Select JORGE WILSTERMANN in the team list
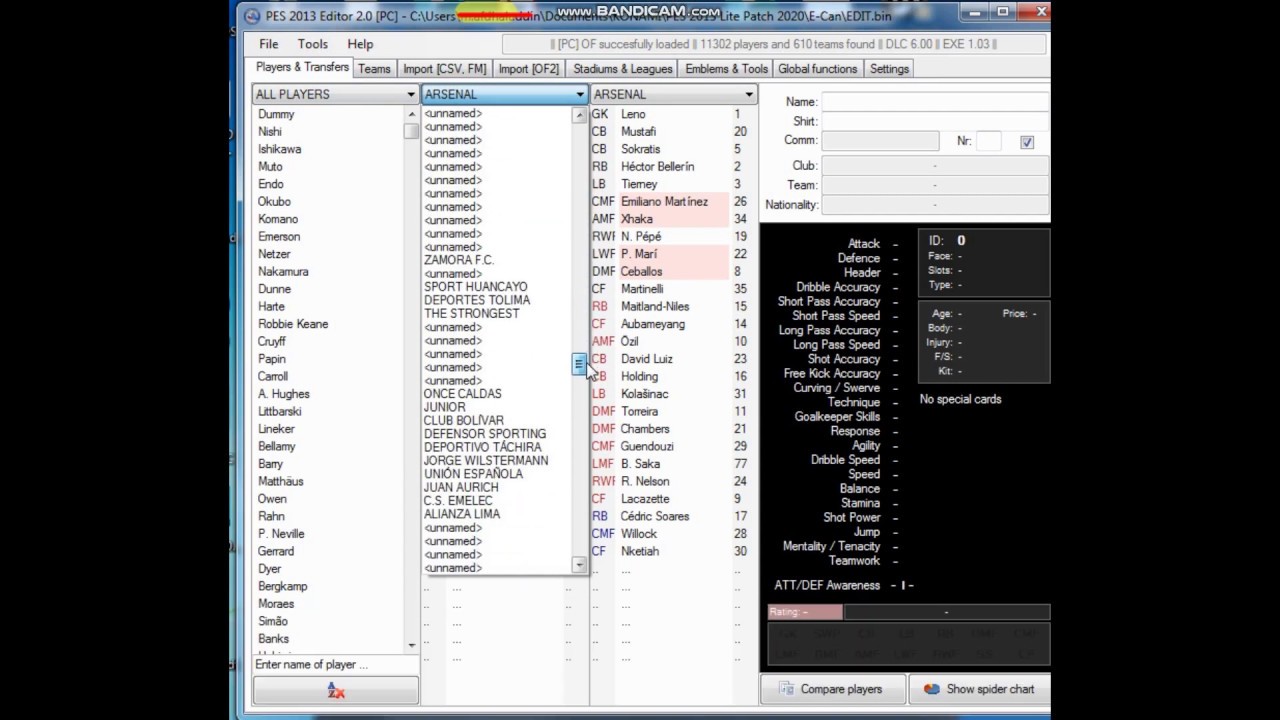 click(x=486, y=461)
